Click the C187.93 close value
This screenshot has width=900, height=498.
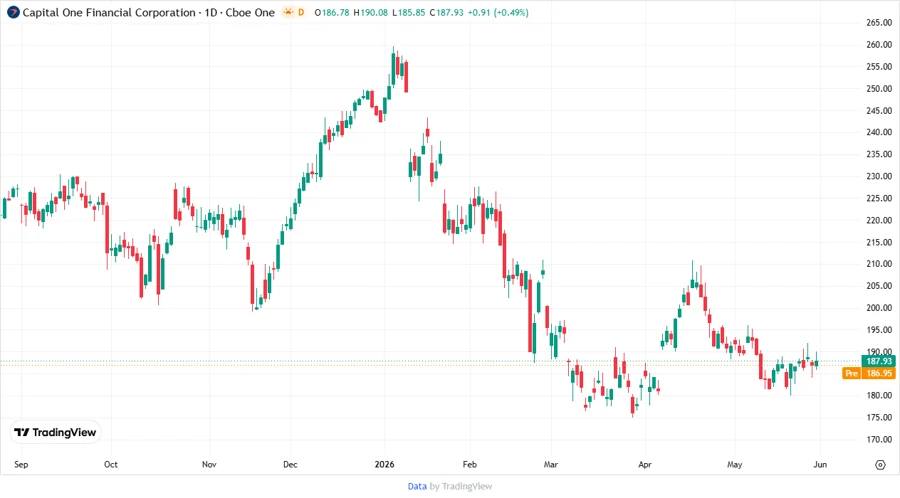click(x=446, y=12)
